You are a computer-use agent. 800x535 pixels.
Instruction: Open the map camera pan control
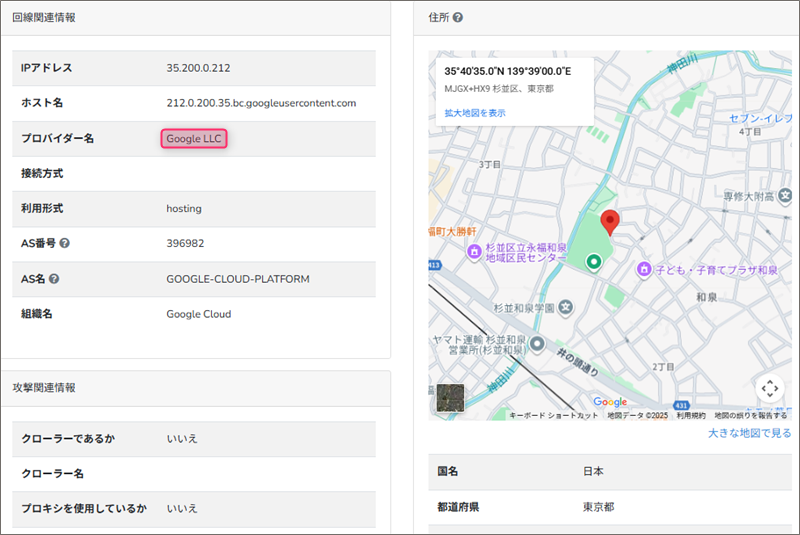click(x=769, y=388)
